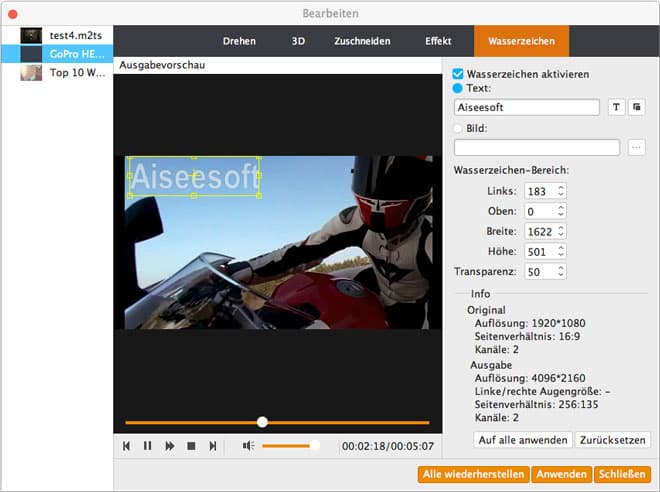Select the Text watermark radio button
Image resolution: width=660 pixels, height=492 pixels.
pyautogui.click(x=459, y=88)
